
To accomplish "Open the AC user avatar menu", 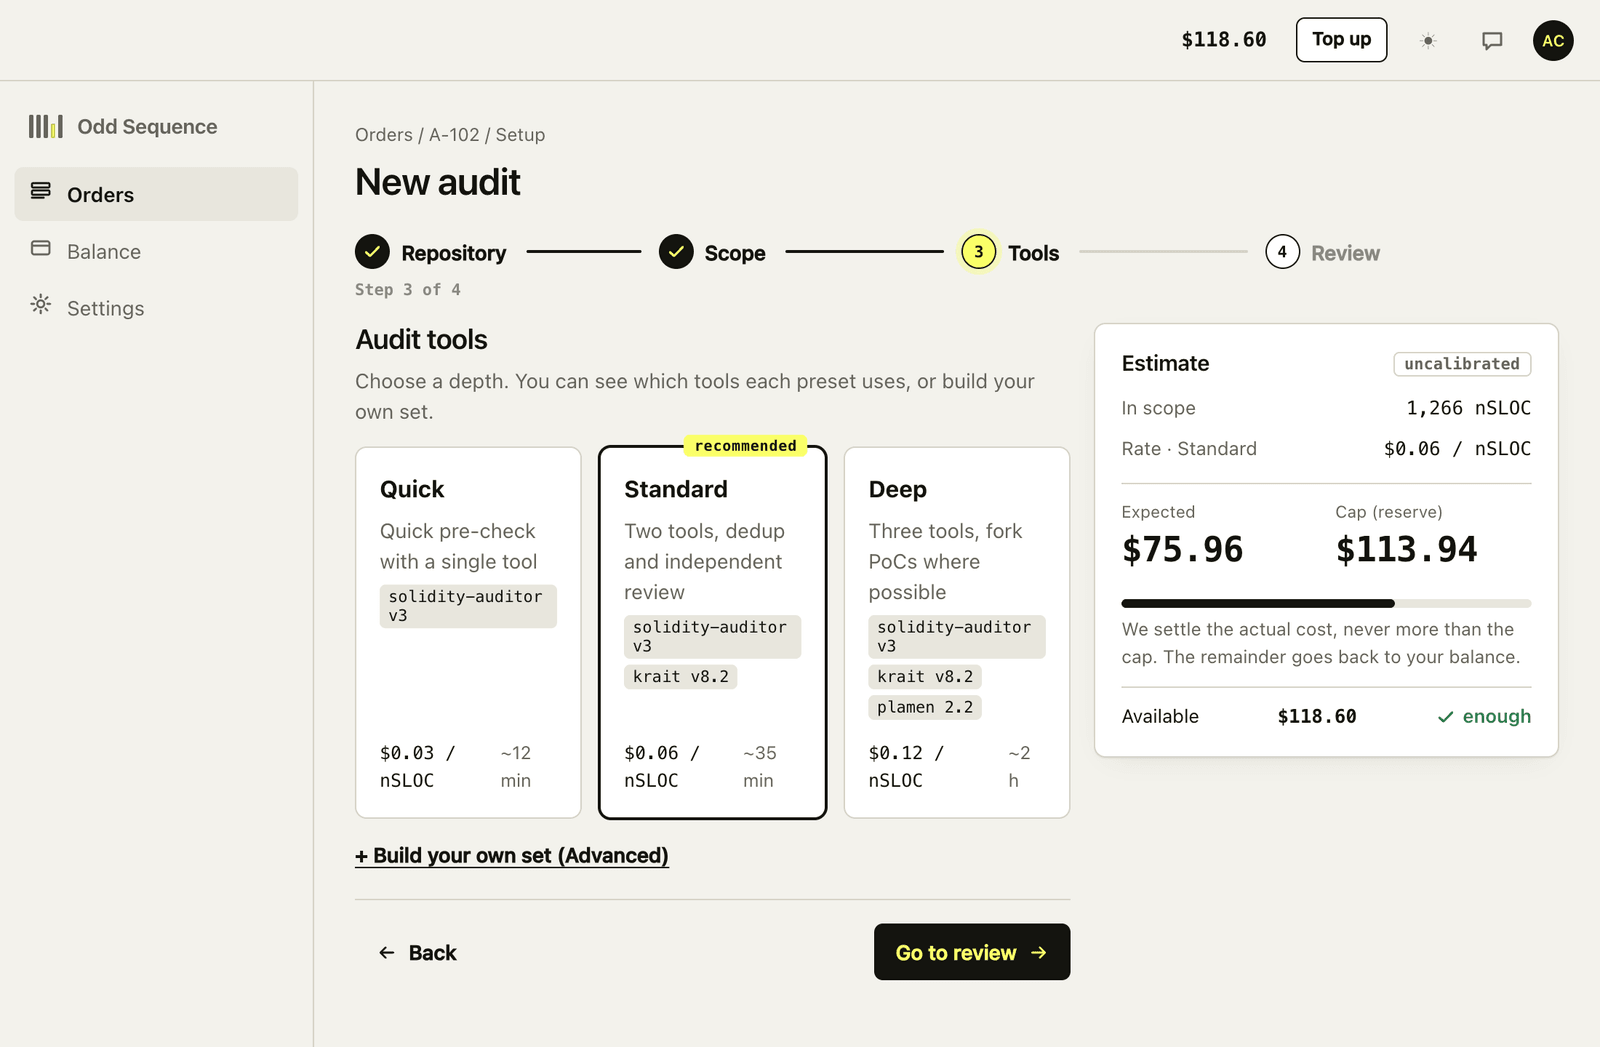I will coord(1553,41).
